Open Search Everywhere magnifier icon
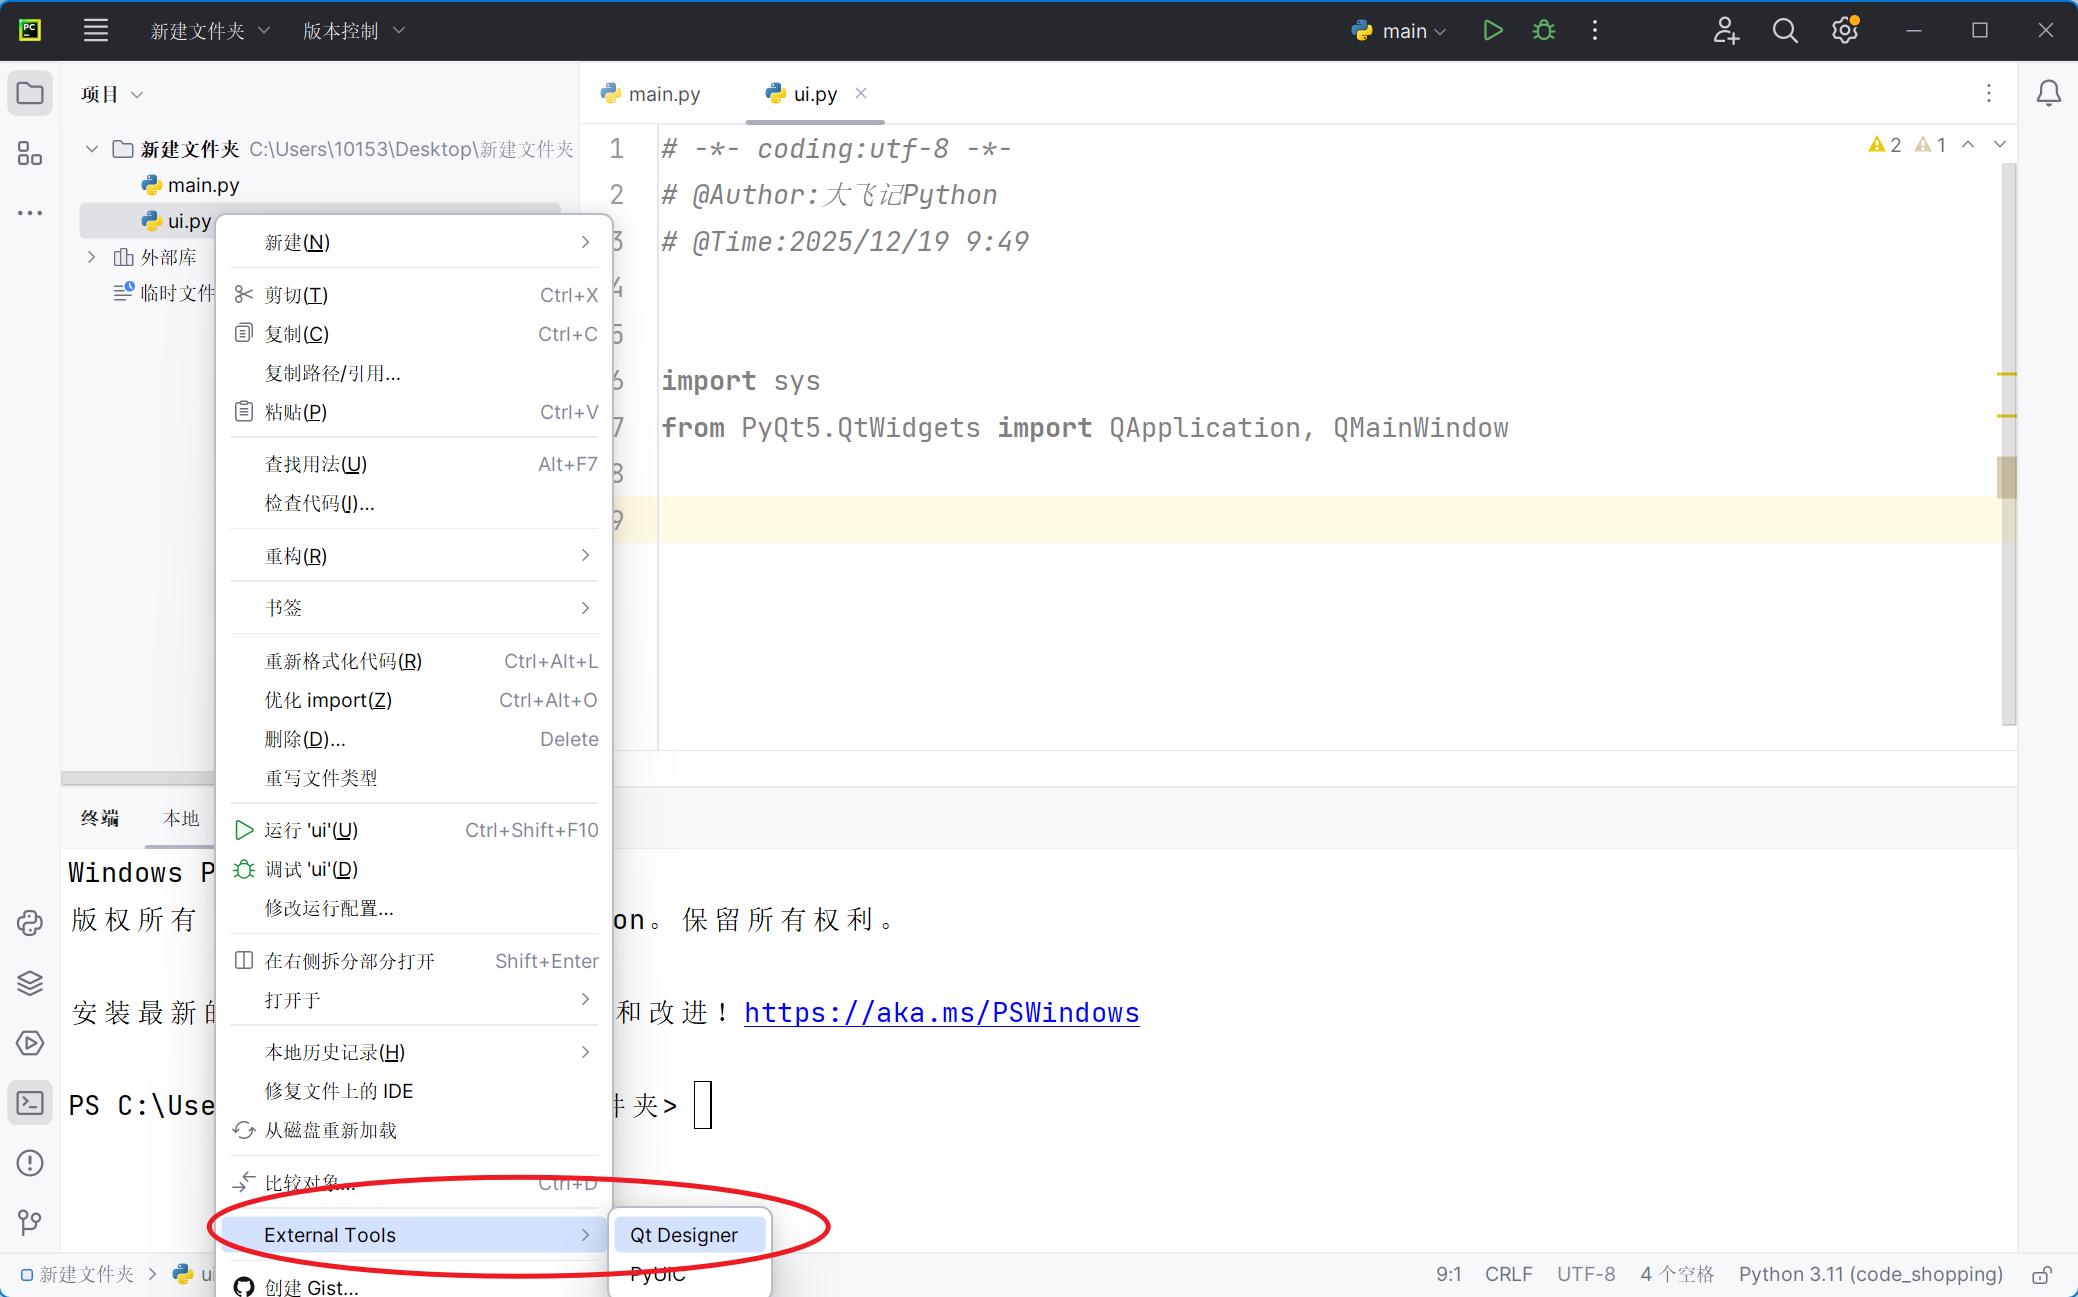The image size is (2078, 1297). coord(1785,30)
